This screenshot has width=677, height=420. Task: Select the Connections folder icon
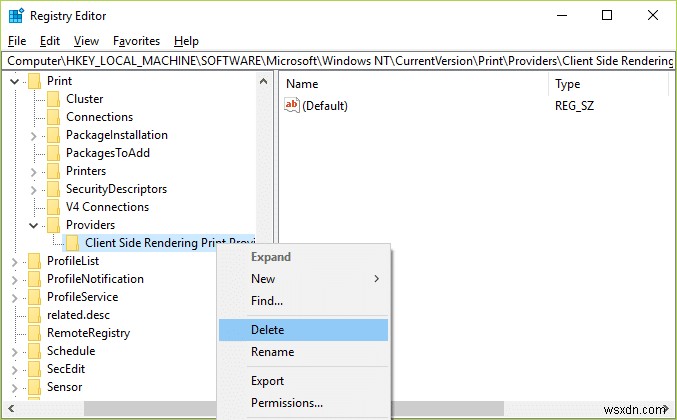tap(54, 117)
